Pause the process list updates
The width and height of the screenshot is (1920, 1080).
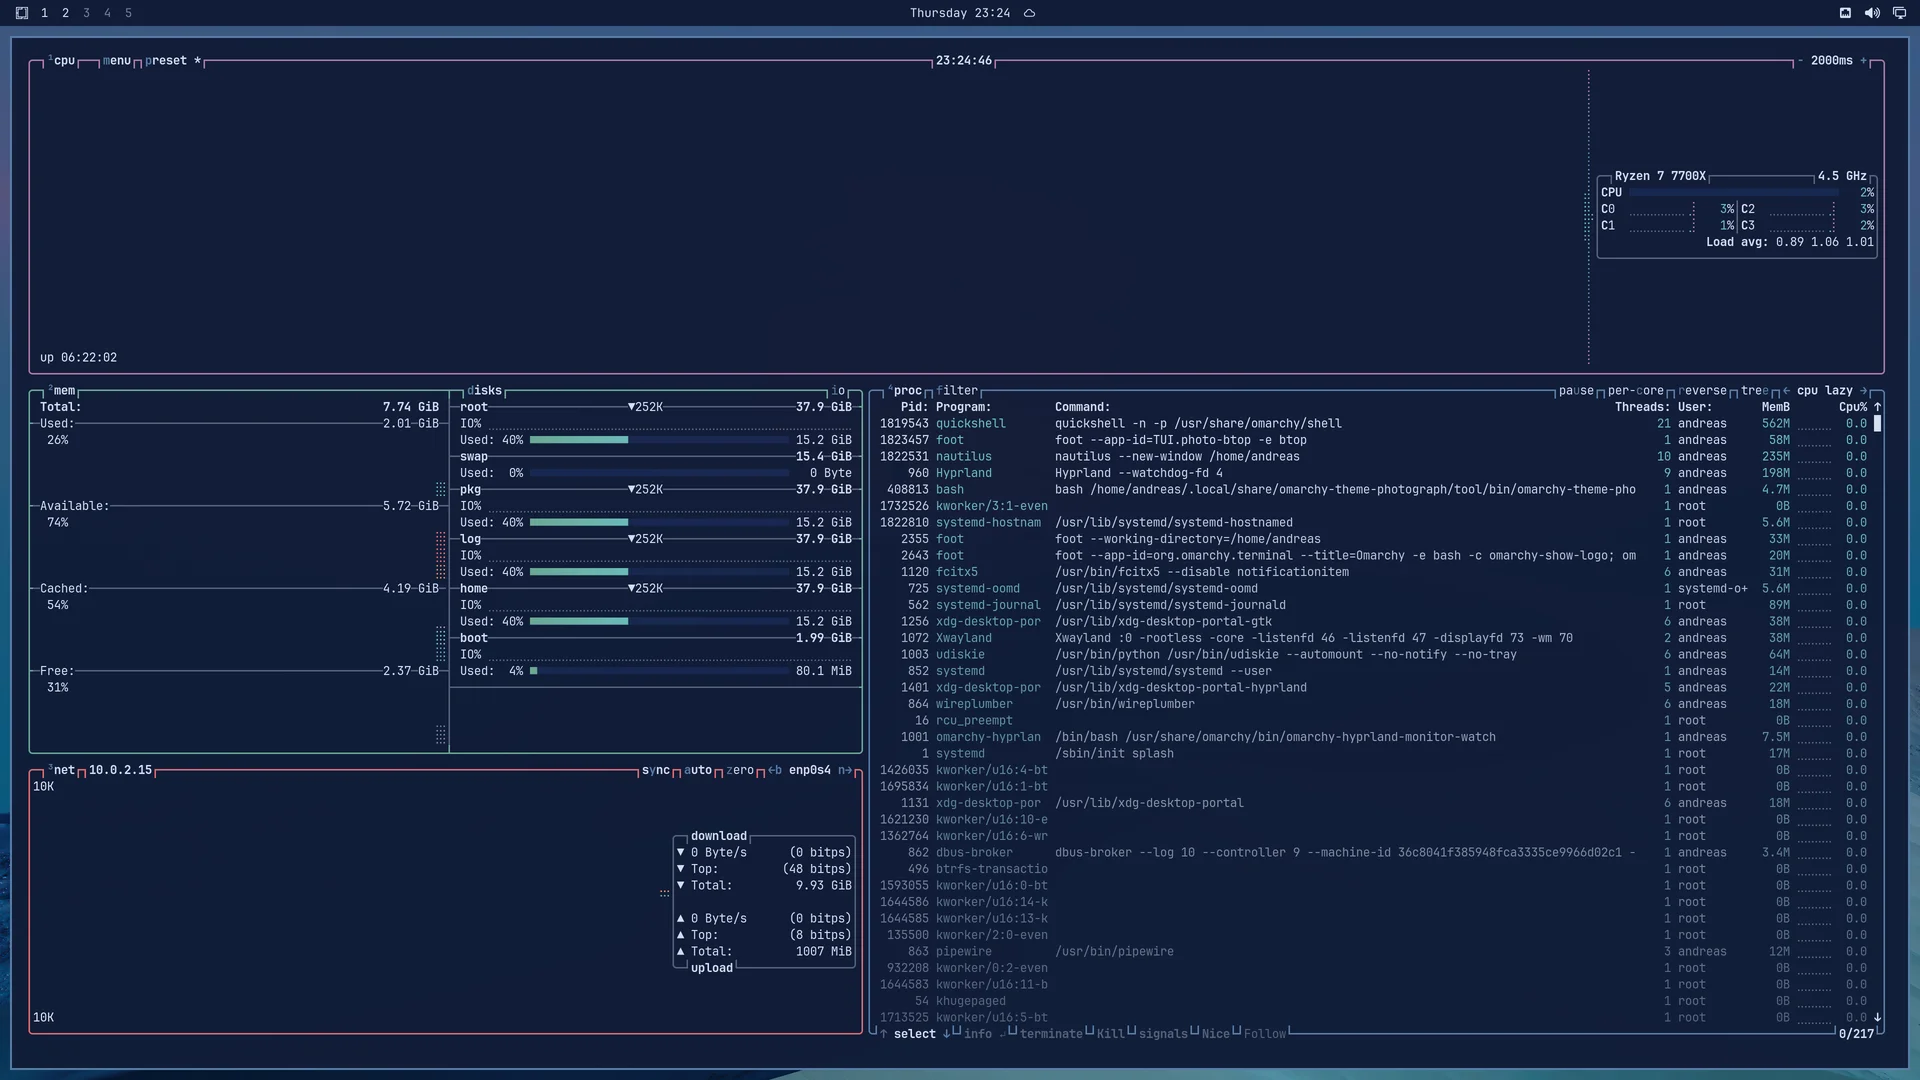click(x=1576, y=391)
